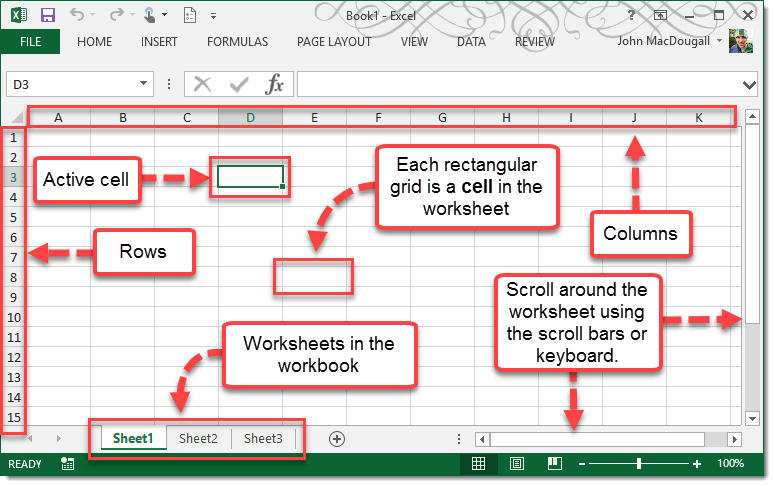Click the Redo arrow icon
Screen dimensions: 774x486
point(116,15)
